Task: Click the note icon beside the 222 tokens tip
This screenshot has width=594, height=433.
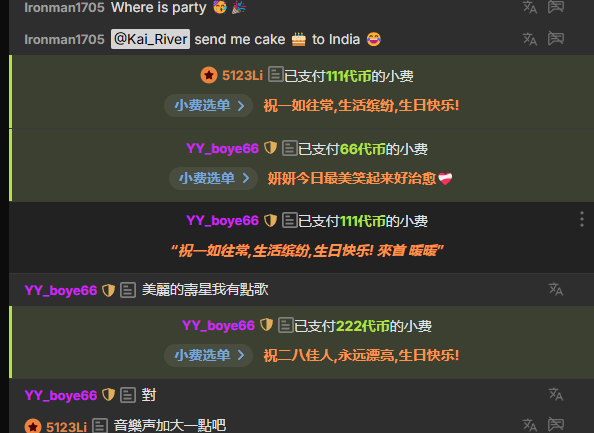Action: click(x=286, y=325)
